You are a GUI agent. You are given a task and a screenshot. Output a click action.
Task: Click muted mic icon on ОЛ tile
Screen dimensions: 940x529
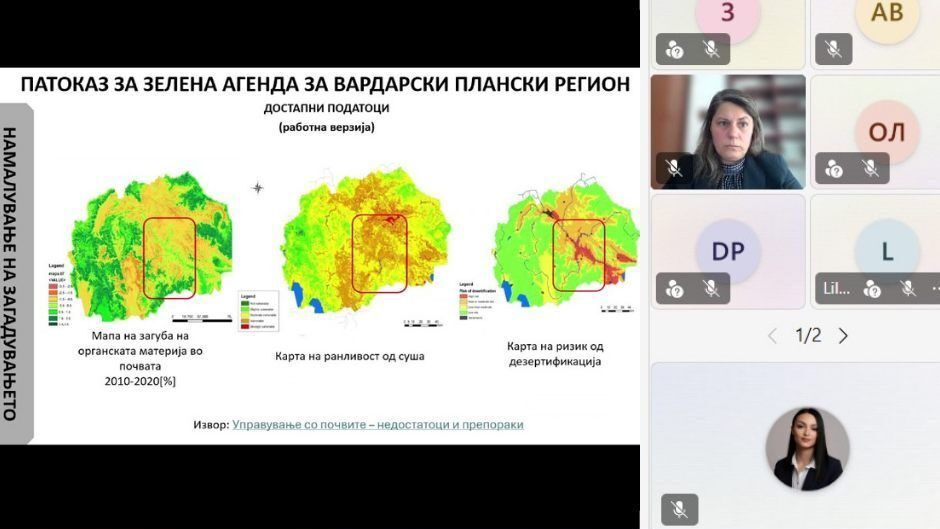870,169
